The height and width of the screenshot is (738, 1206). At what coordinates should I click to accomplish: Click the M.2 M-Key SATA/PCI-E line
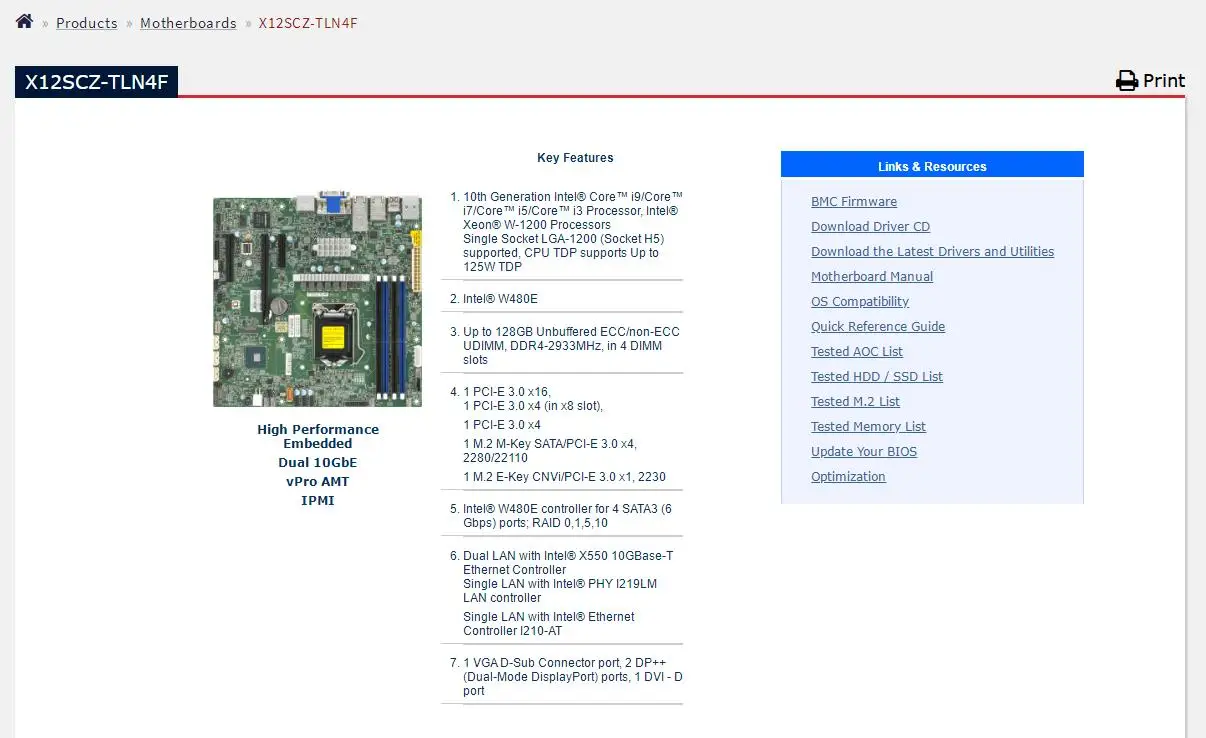pos(550,451)
